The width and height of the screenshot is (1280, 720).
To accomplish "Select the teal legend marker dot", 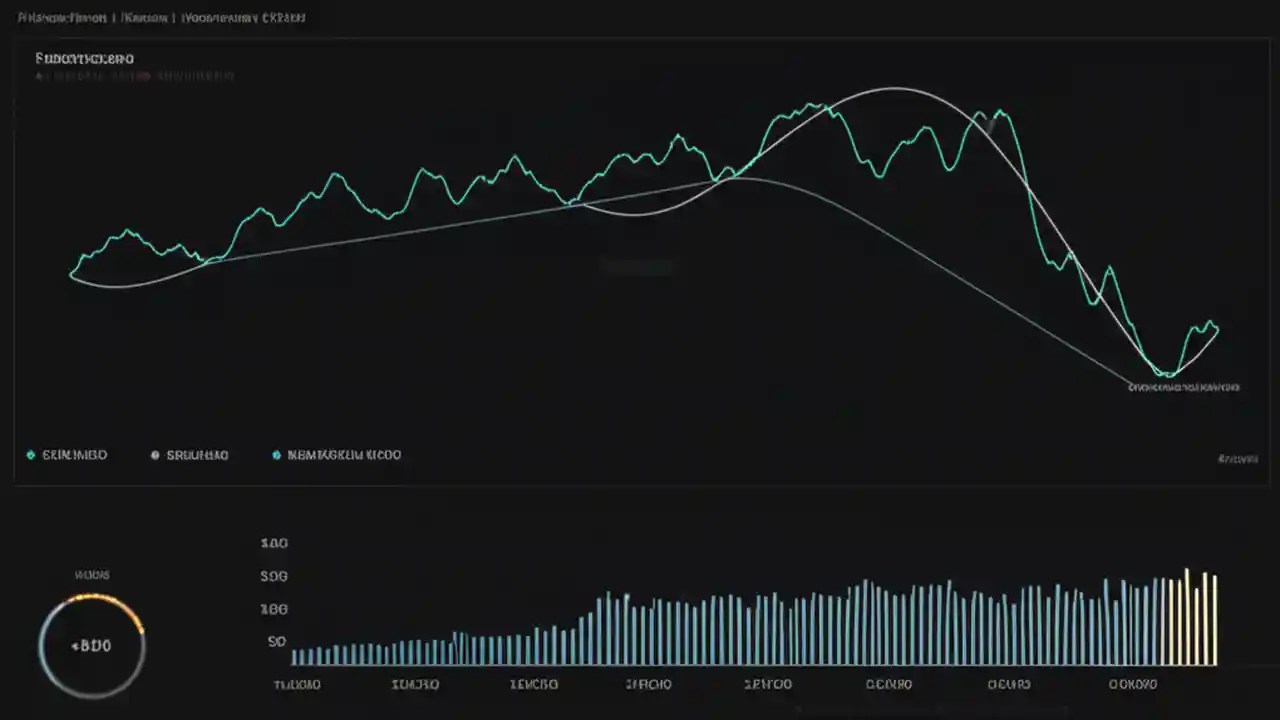I will click(31, 455).
